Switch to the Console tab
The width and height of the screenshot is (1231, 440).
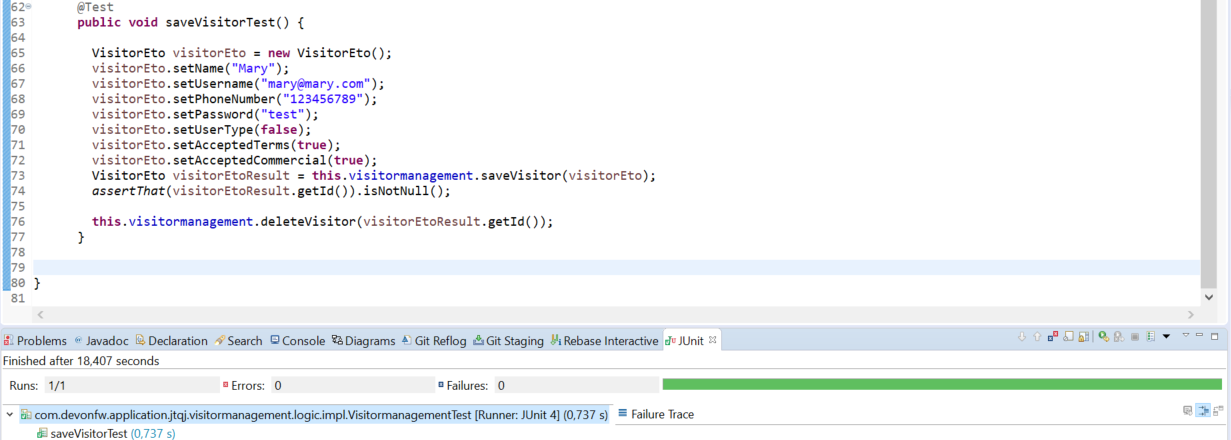pyautogui.click(x=297, y=340)
